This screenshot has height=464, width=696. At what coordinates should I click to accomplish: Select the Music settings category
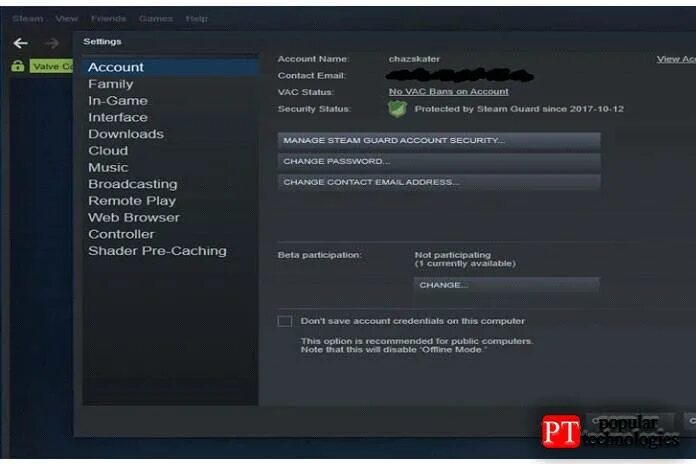coord(170,167)
